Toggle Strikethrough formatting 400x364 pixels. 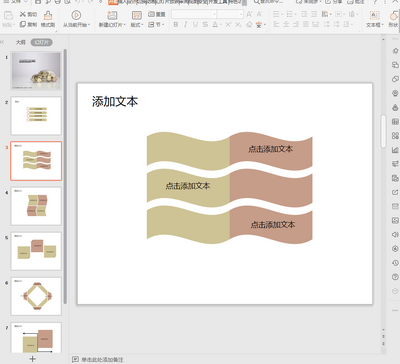[x=205, y=25]
